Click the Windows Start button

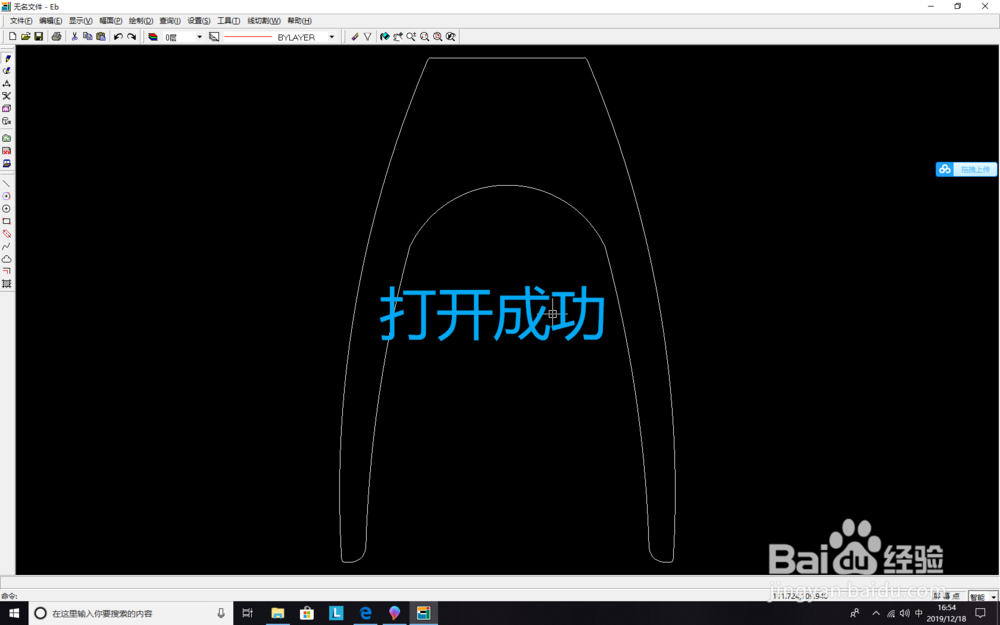point(14,613)
